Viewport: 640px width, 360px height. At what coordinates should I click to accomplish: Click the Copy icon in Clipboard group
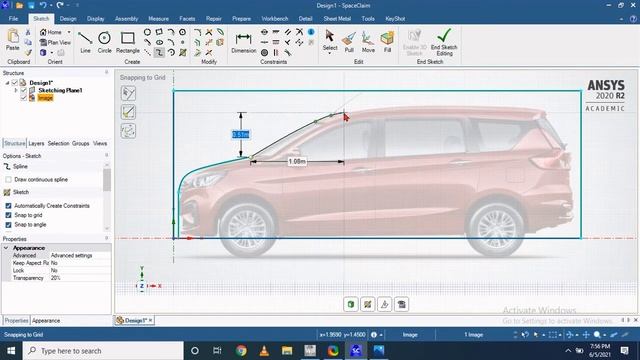(28, 42)
